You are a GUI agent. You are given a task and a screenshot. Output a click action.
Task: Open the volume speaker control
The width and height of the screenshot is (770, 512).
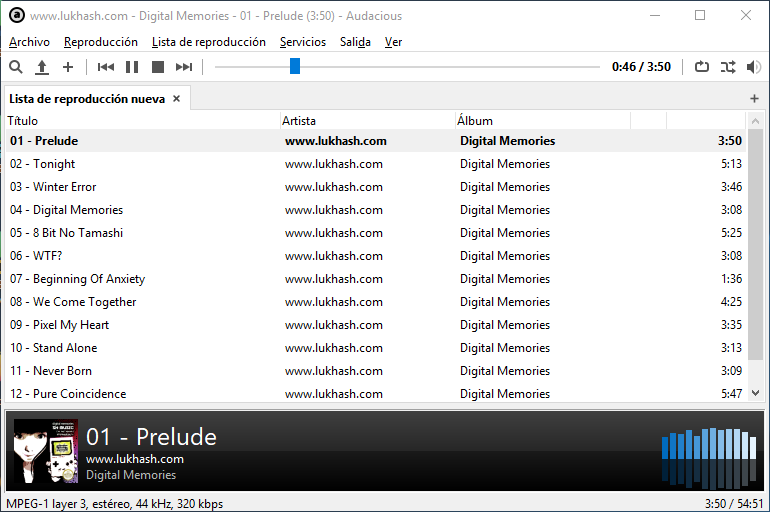(x=753, y=67)
